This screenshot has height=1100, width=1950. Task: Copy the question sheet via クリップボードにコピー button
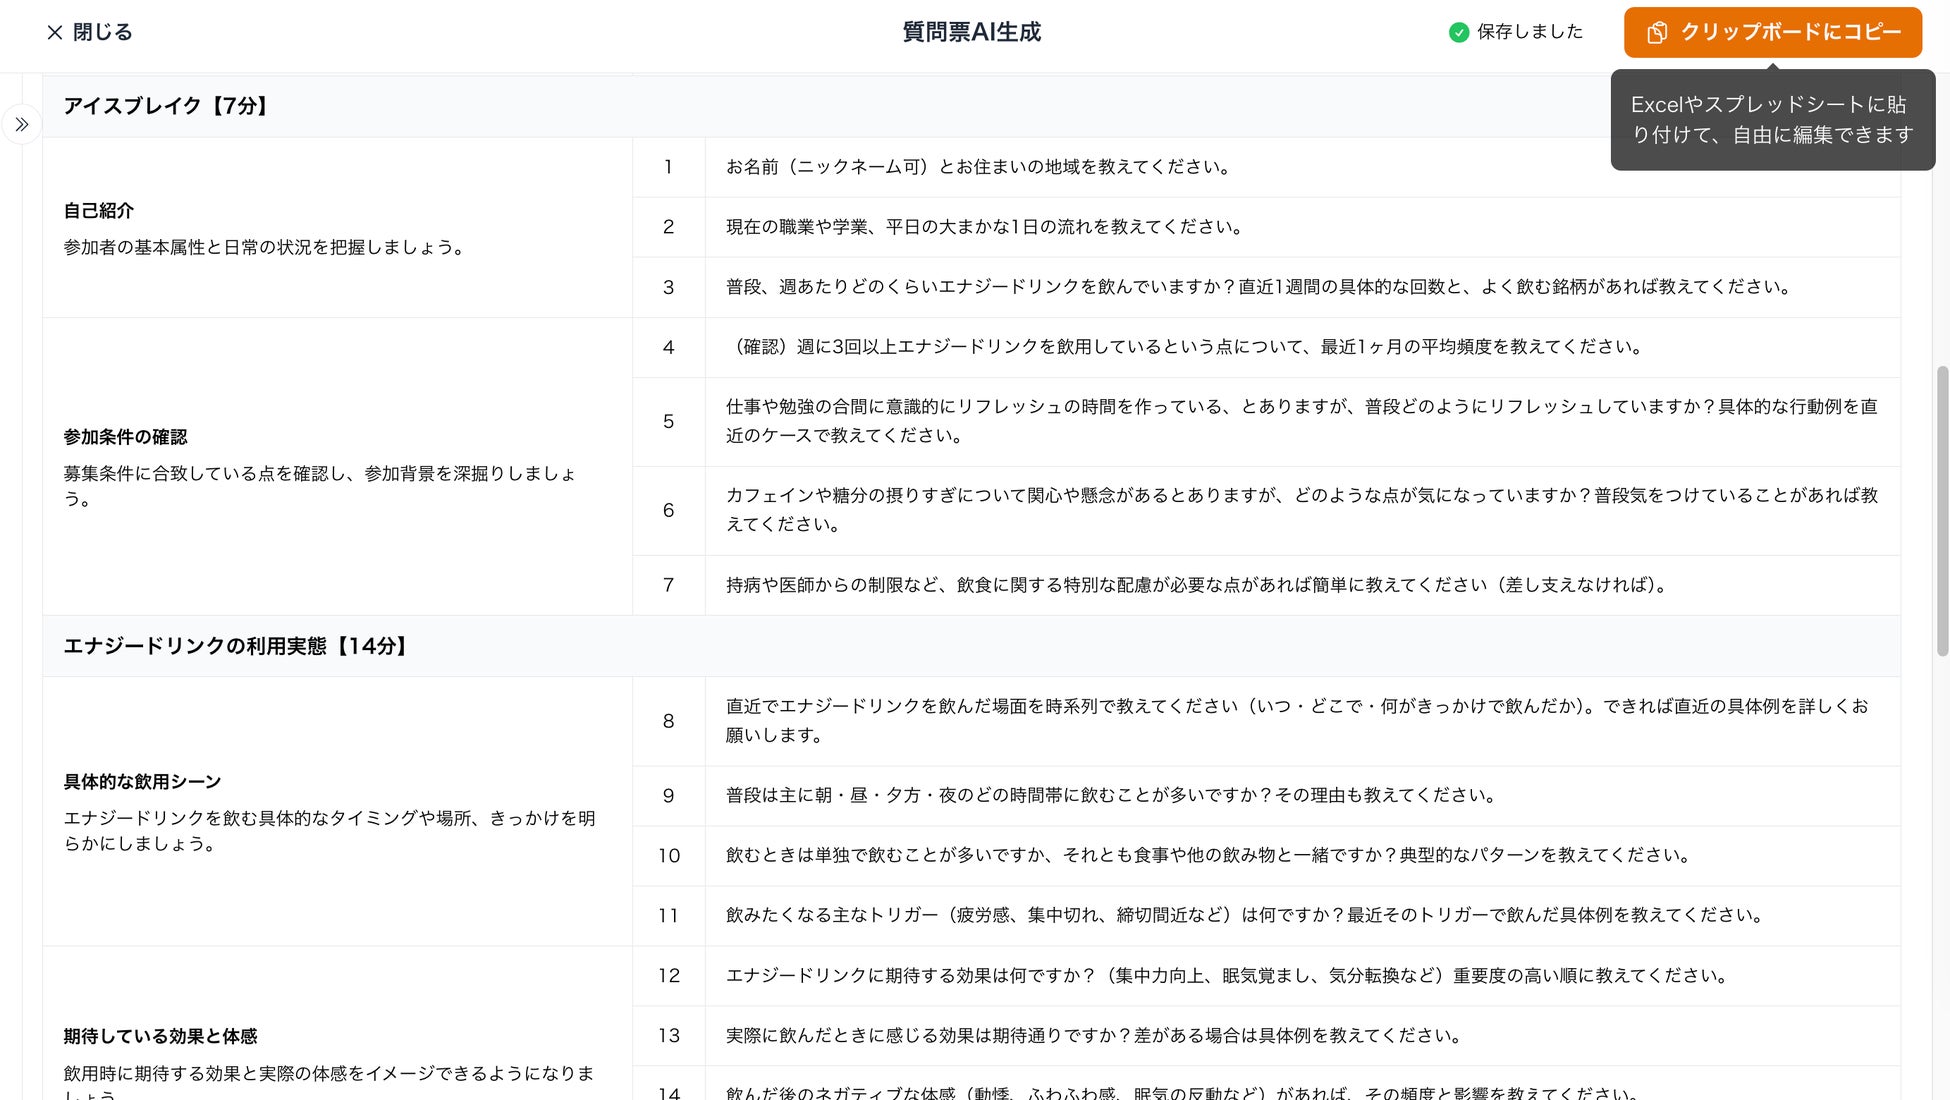tap(1789, 32)
